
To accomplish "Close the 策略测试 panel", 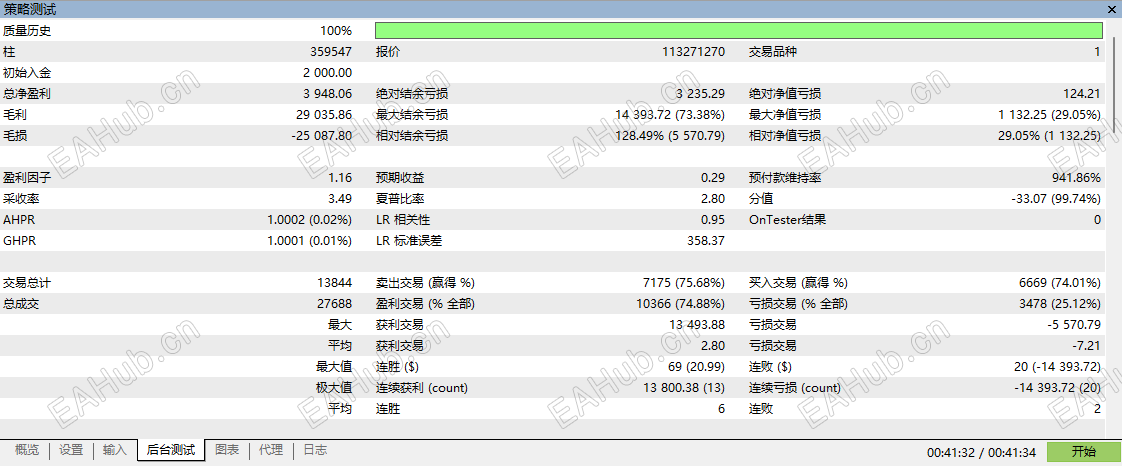I will click(x=1112, y=9).
